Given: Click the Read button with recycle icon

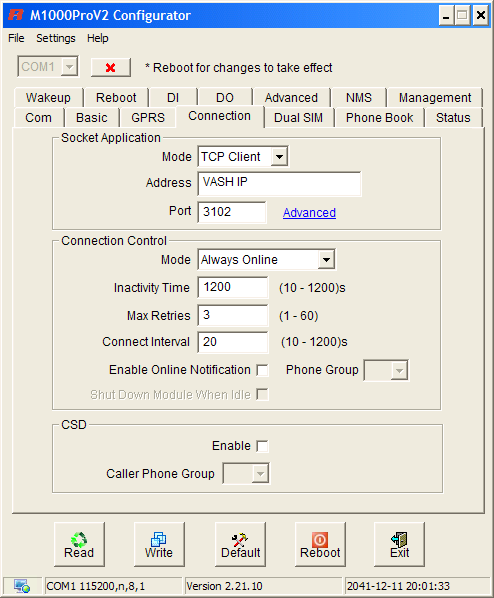Looking at the screenshot, I should [79, 544].
